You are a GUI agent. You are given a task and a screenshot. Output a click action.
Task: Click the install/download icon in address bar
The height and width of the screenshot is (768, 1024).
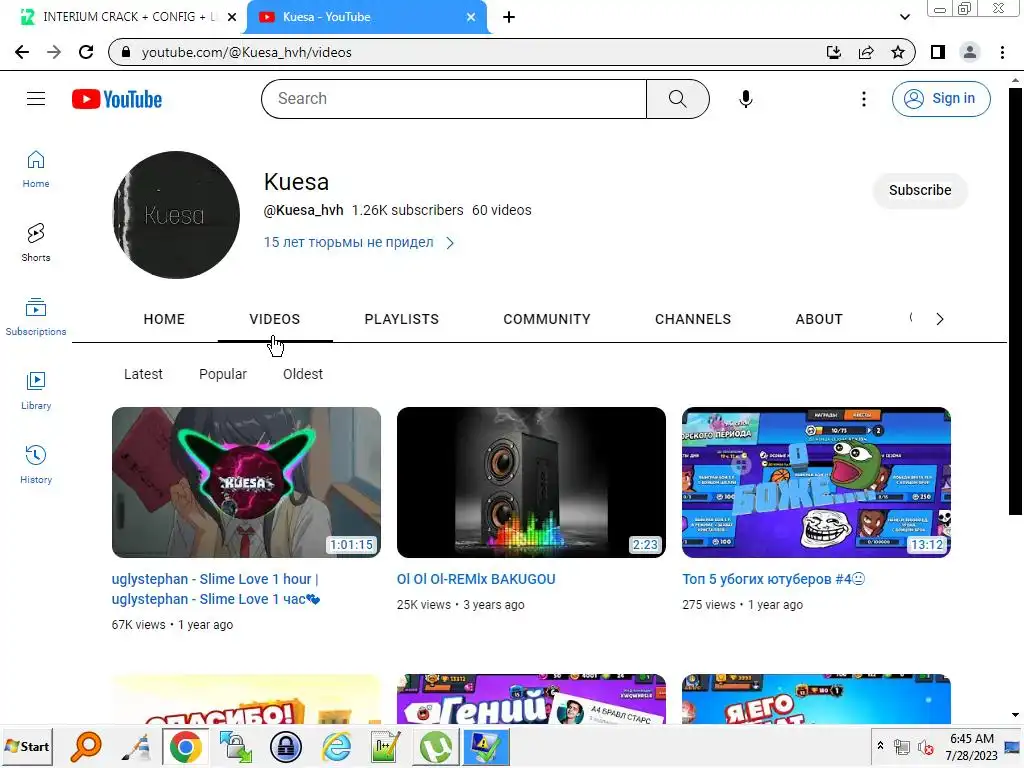point(834,52)
